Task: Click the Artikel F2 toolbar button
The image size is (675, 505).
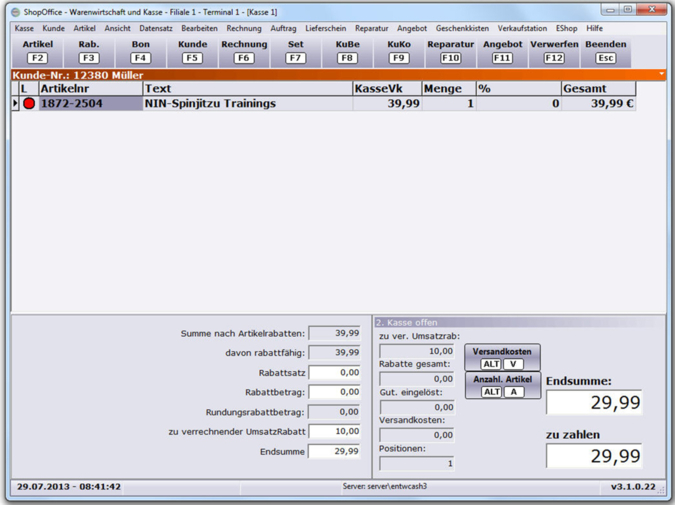Action: click(37, 51)
